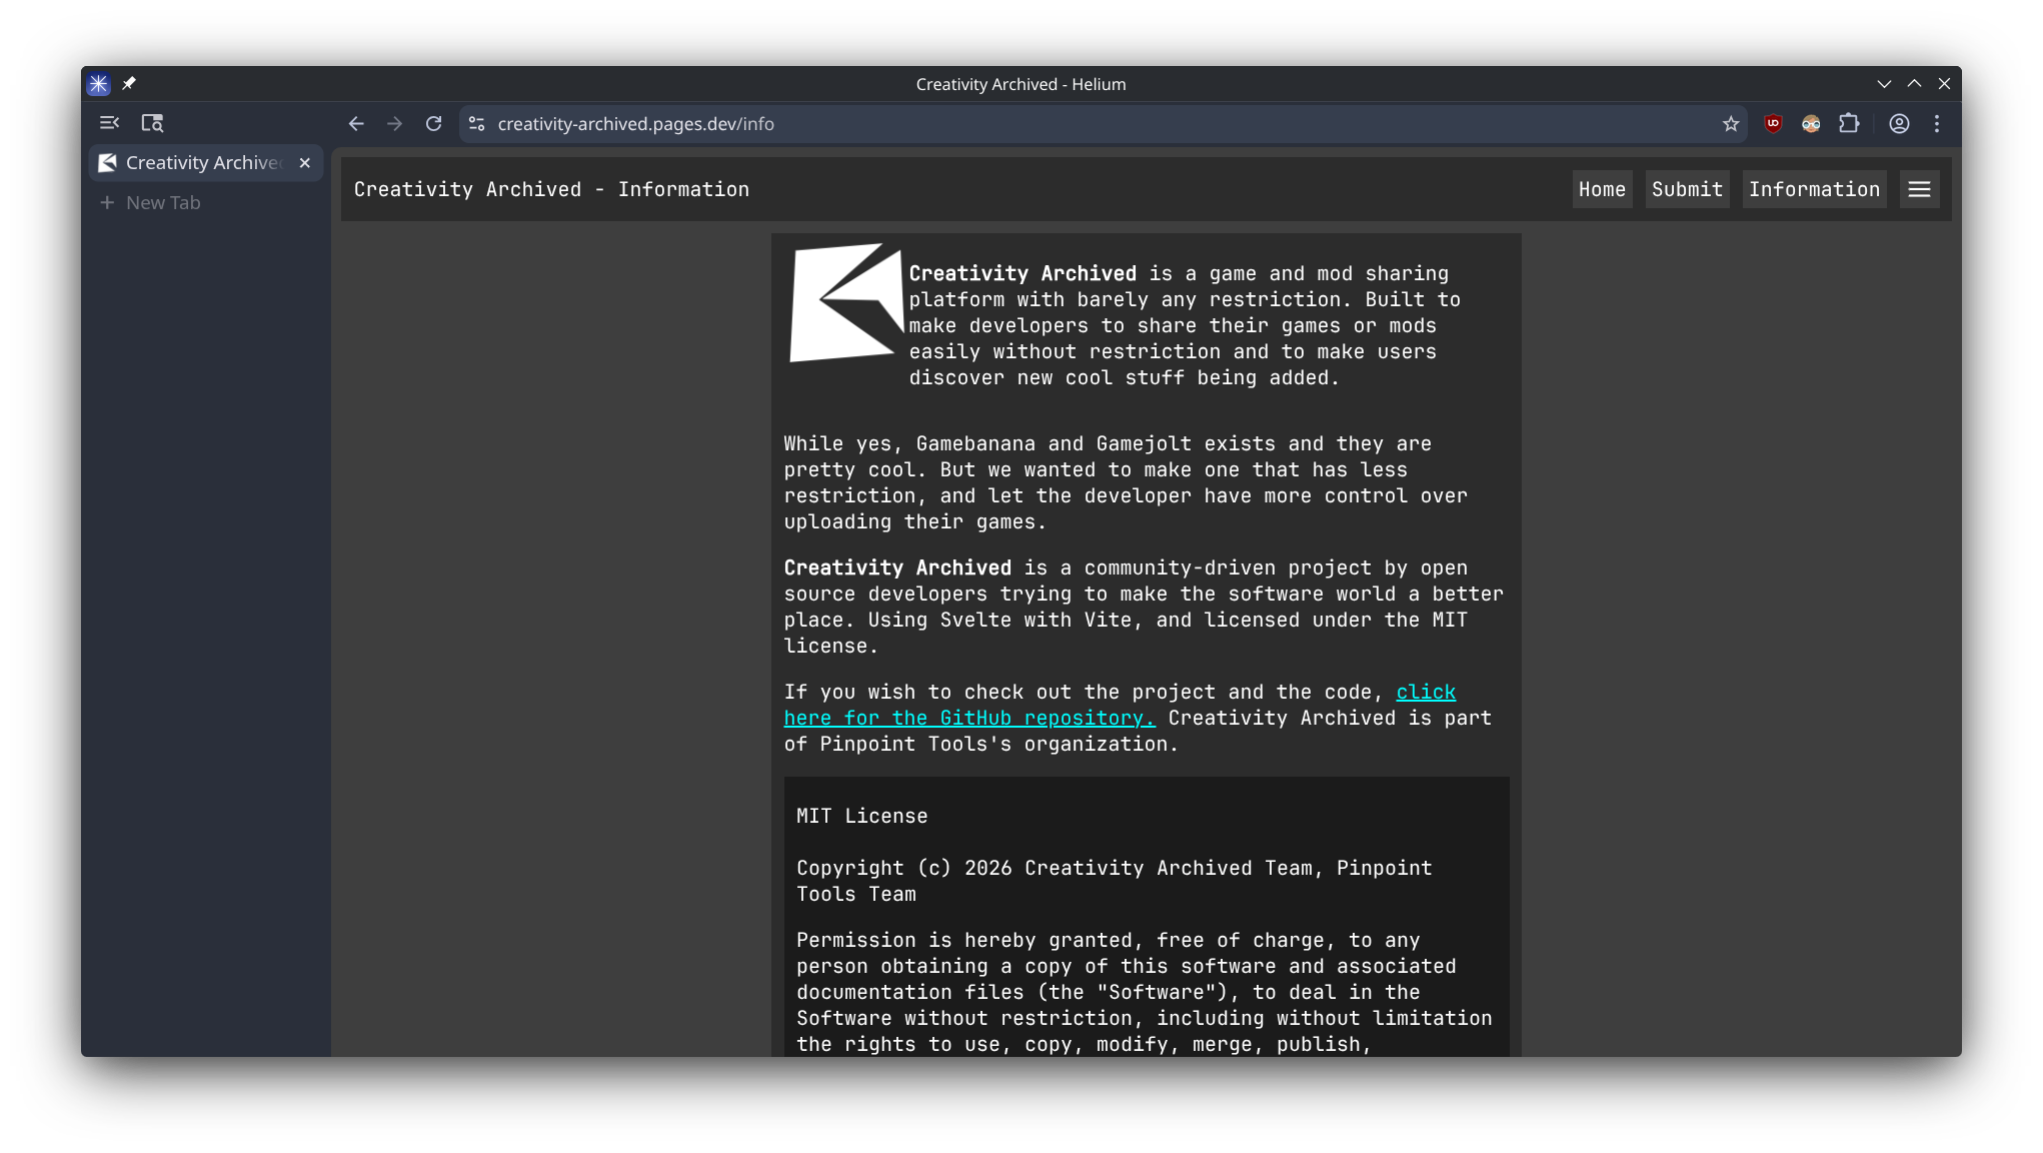Open the uBlock Origin extension icon

[1773, 124]
